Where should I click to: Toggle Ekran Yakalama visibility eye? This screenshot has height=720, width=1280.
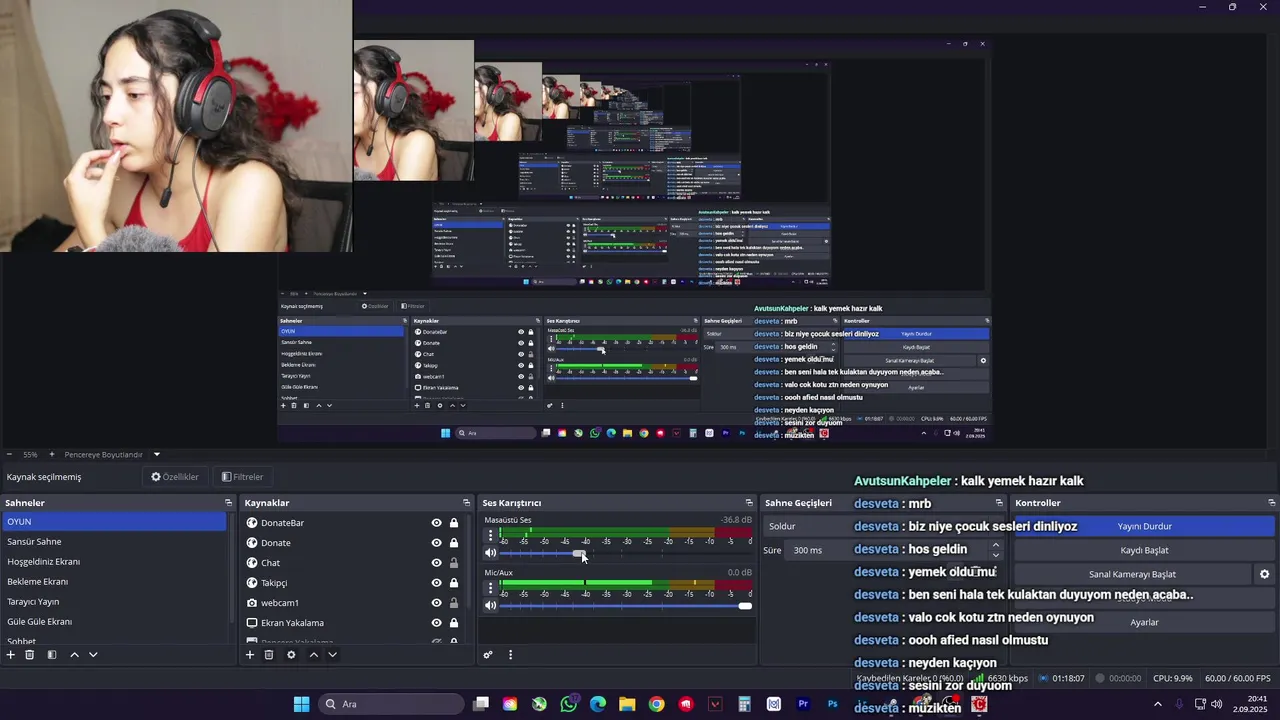click(436, 623)
